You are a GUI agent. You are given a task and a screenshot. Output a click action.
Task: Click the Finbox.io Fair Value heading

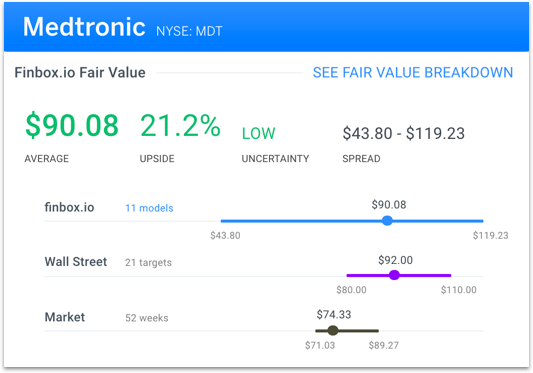[80, 72]
